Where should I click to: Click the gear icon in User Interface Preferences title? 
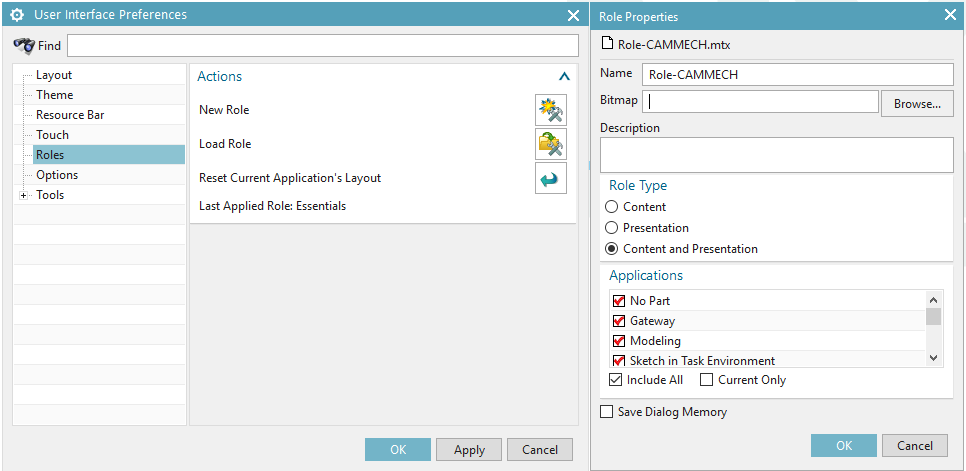point(17,14)
